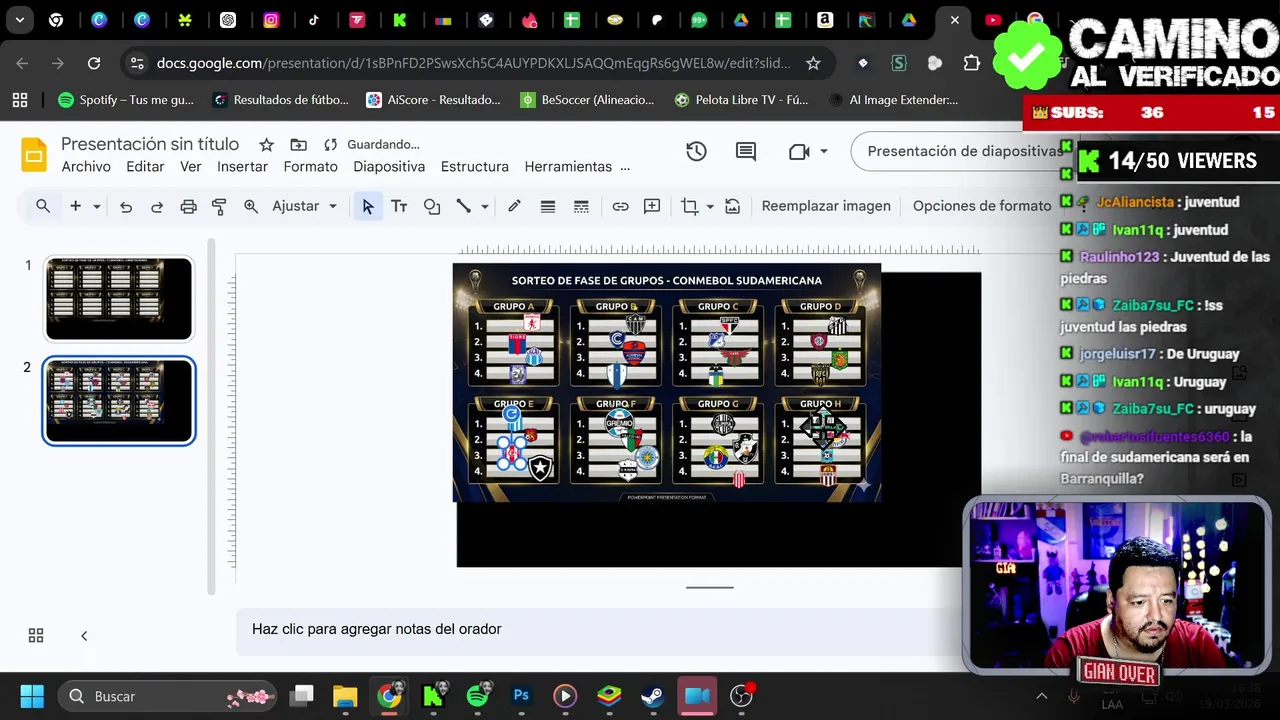Select the cursor selection tool
This screenshot has height=720, width=1280.
(x=368, y=206)
